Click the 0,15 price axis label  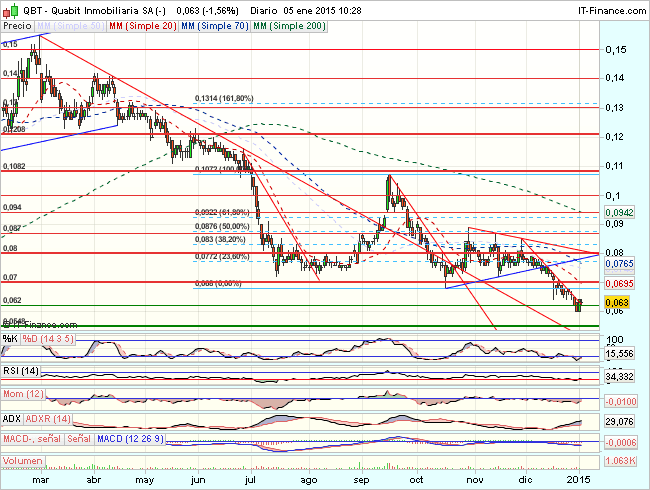click(616, 50)
